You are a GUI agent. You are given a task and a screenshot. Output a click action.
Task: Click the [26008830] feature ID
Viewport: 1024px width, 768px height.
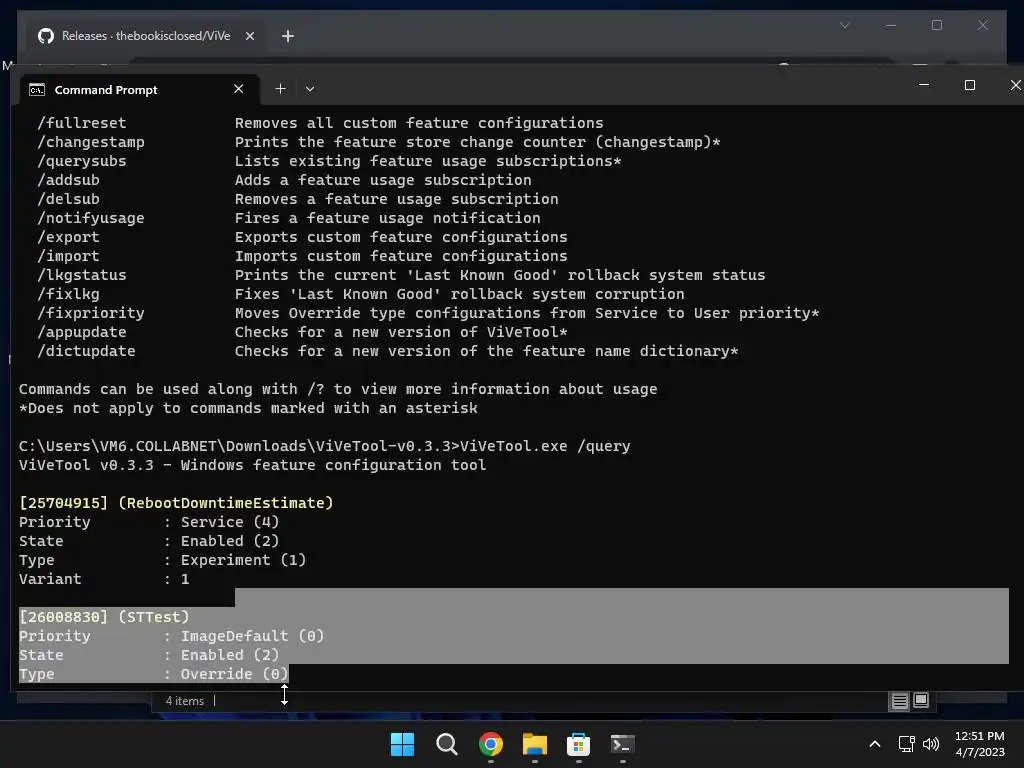pos(63,616)
